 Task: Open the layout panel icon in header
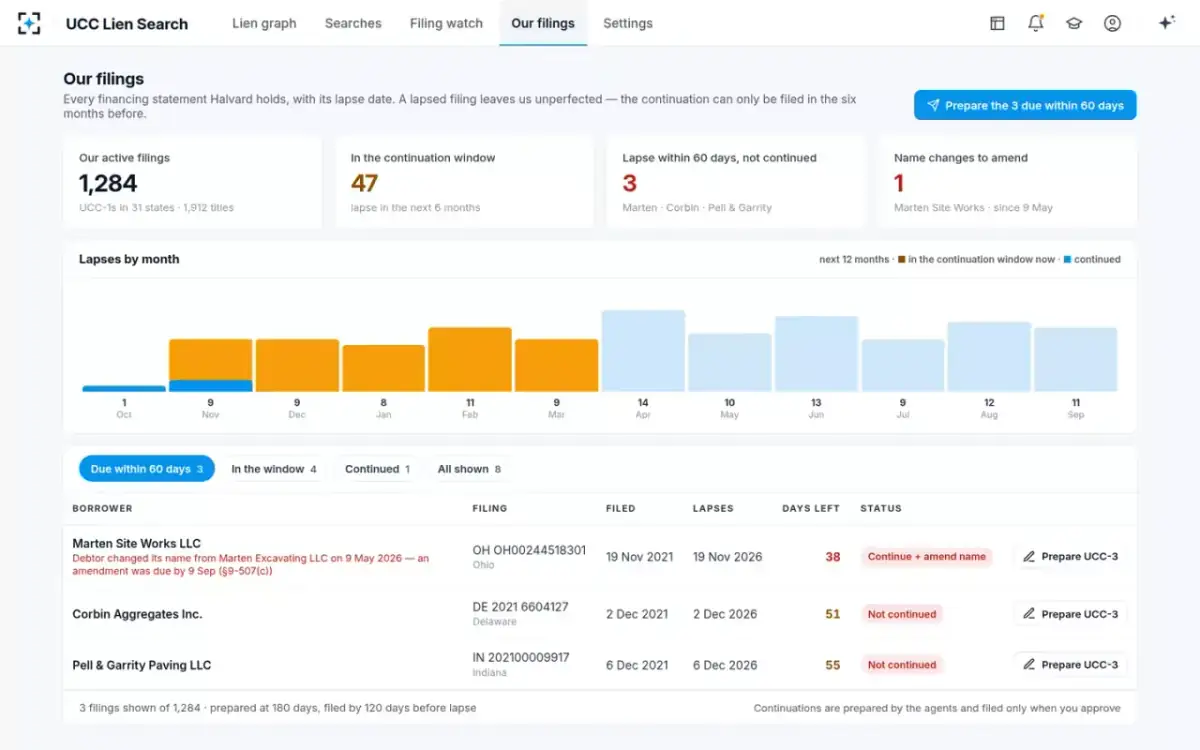[x=997, y=23]
